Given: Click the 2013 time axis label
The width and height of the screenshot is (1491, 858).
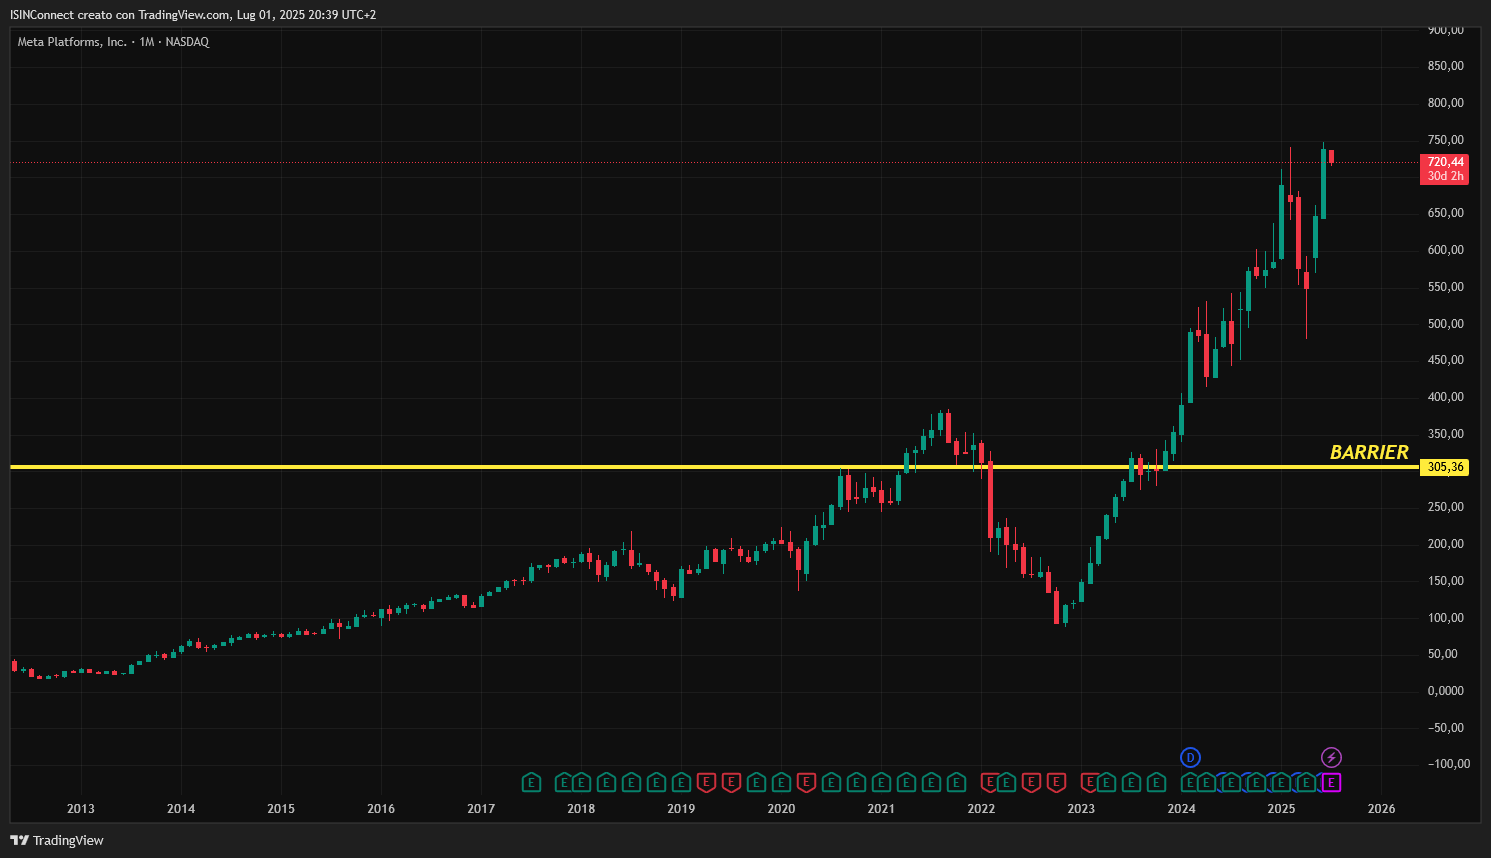Looking at the screenshot, I should pyautogui.click(x=81, y=809).
